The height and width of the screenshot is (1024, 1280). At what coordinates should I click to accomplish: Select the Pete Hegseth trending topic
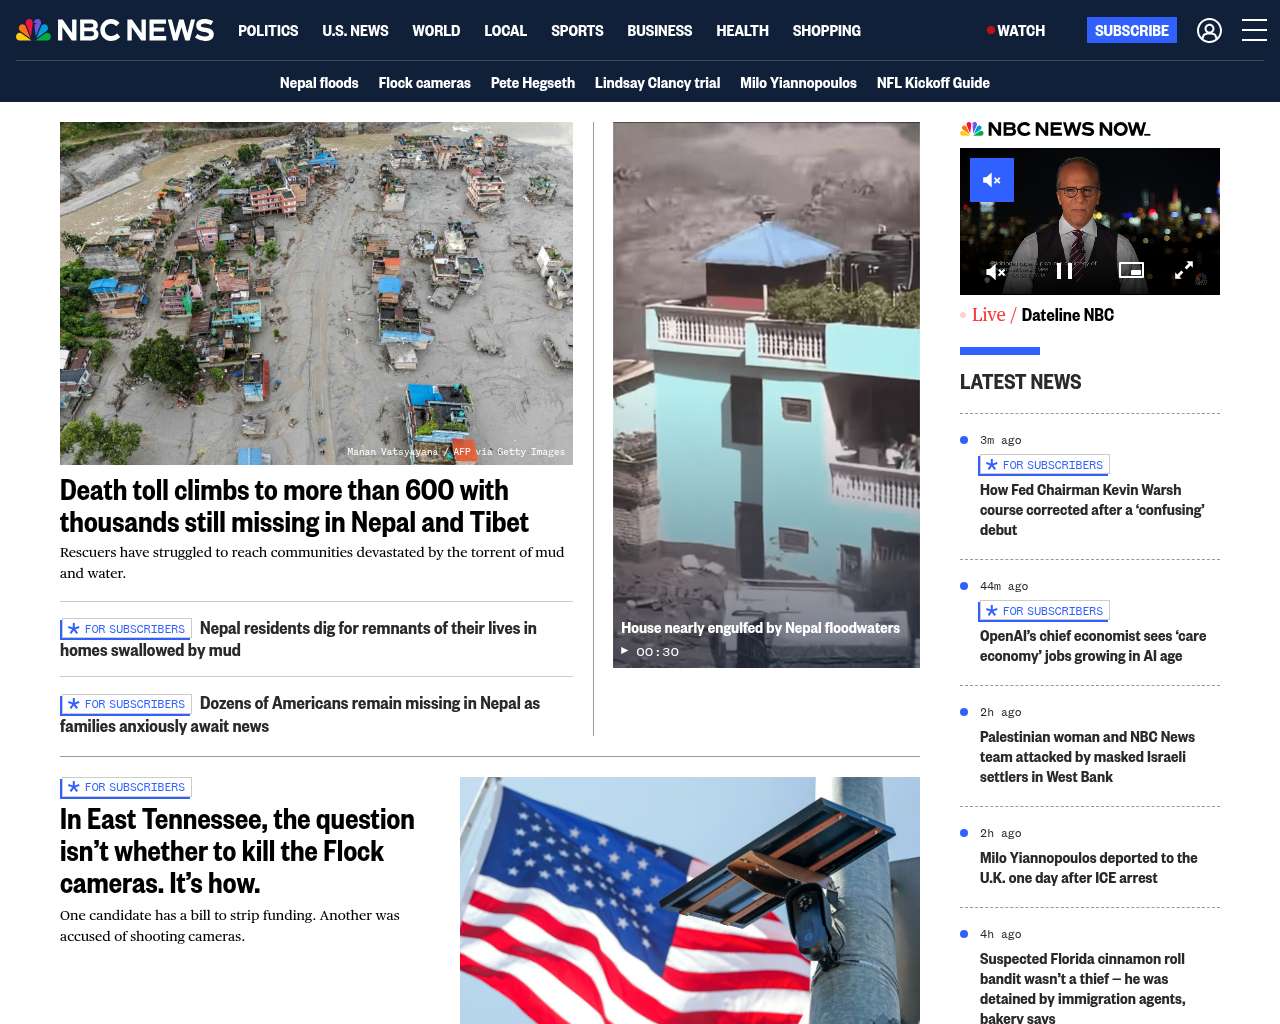pyautogui.click(x=532, y=83)
